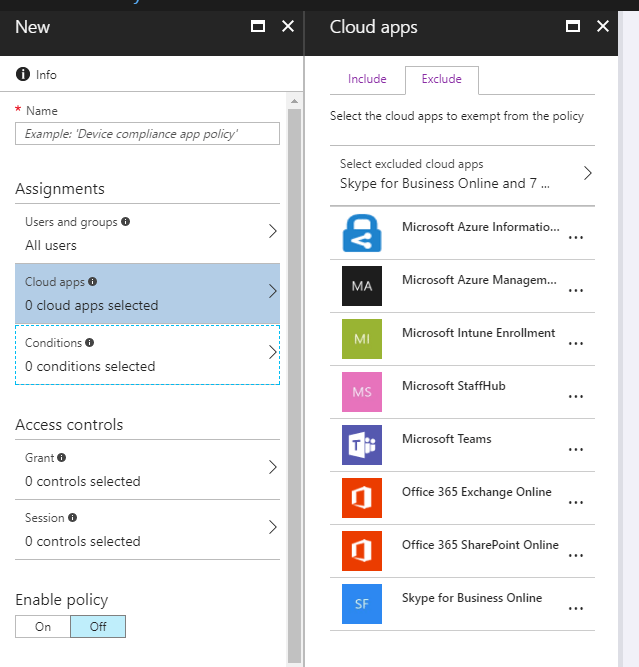
Task: Expand the Conditions chevron
Action: pos(273,352)
